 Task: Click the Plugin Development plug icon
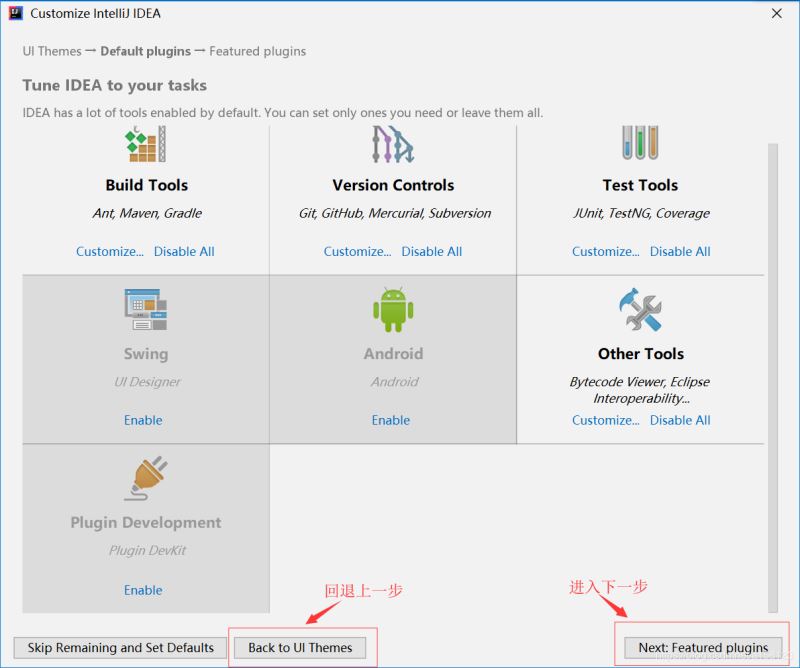point(146,479)
